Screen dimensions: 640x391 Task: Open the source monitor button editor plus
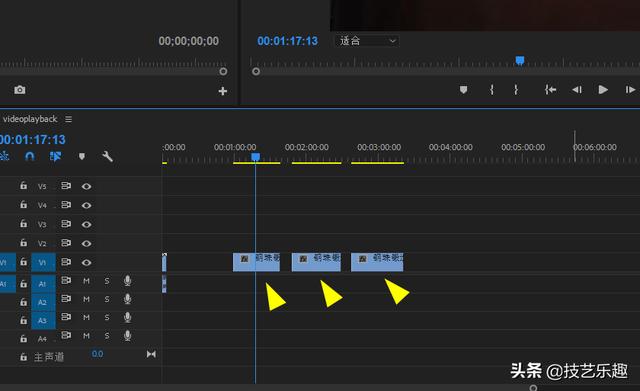pyautogui.click(x=222, y=91)
